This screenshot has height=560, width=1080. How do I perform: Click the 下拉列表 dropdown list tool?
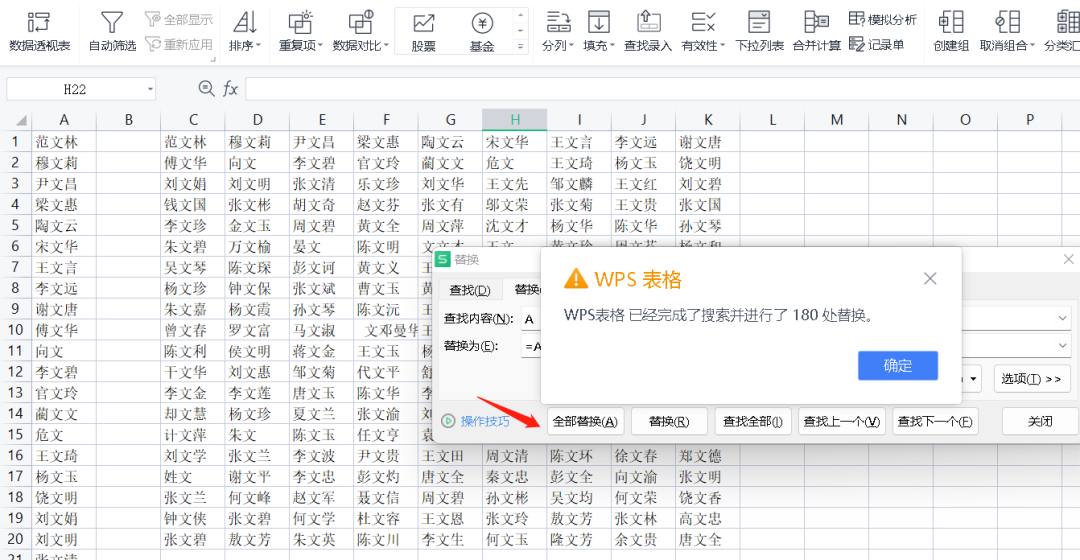759,32
